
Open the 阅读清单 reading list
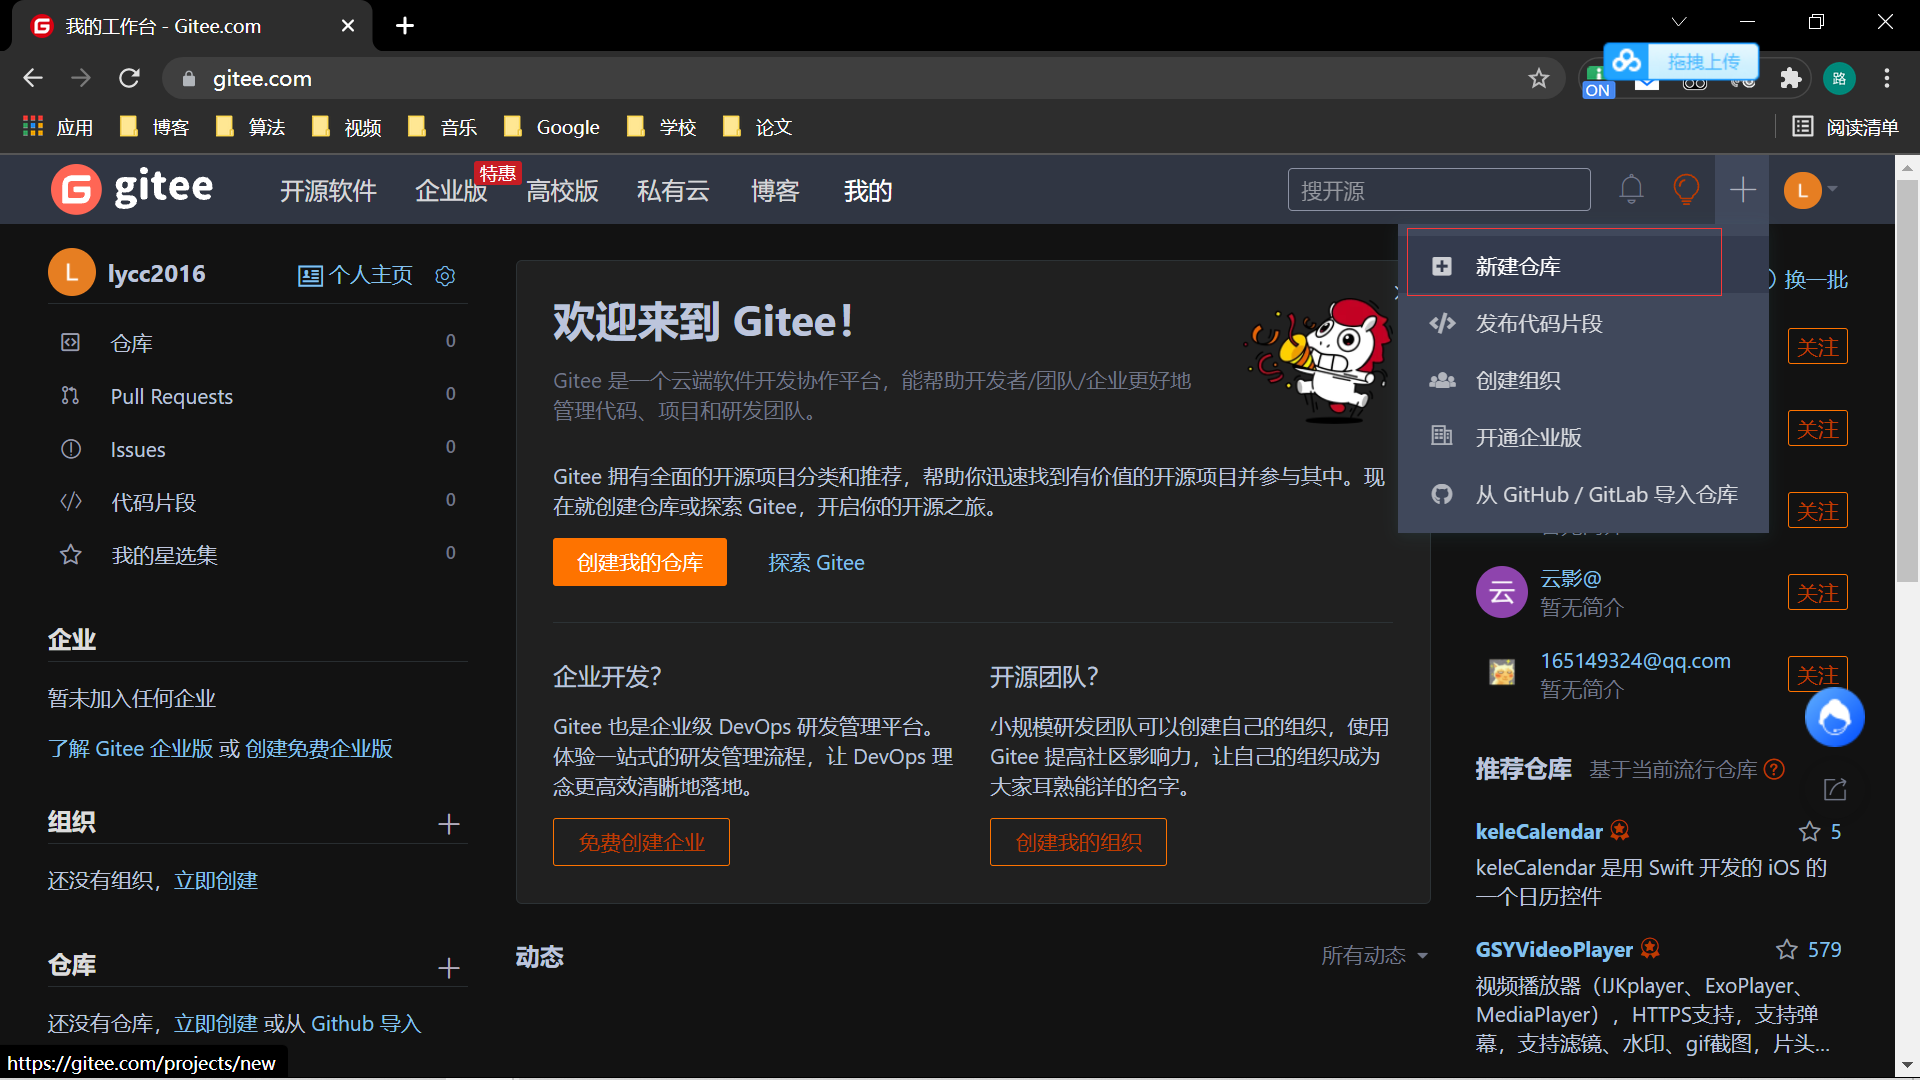(1845, 127)
